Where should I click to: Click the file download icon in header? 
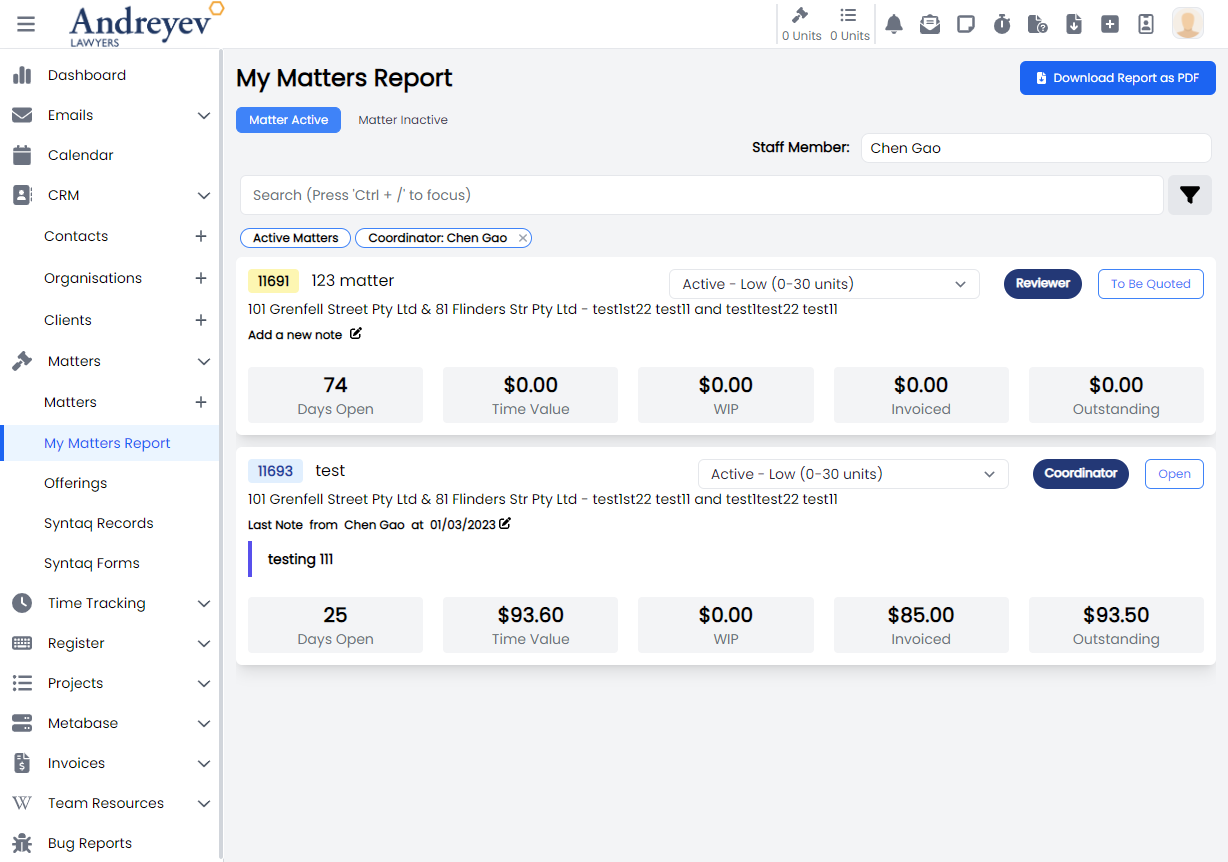click(1074, 24)
